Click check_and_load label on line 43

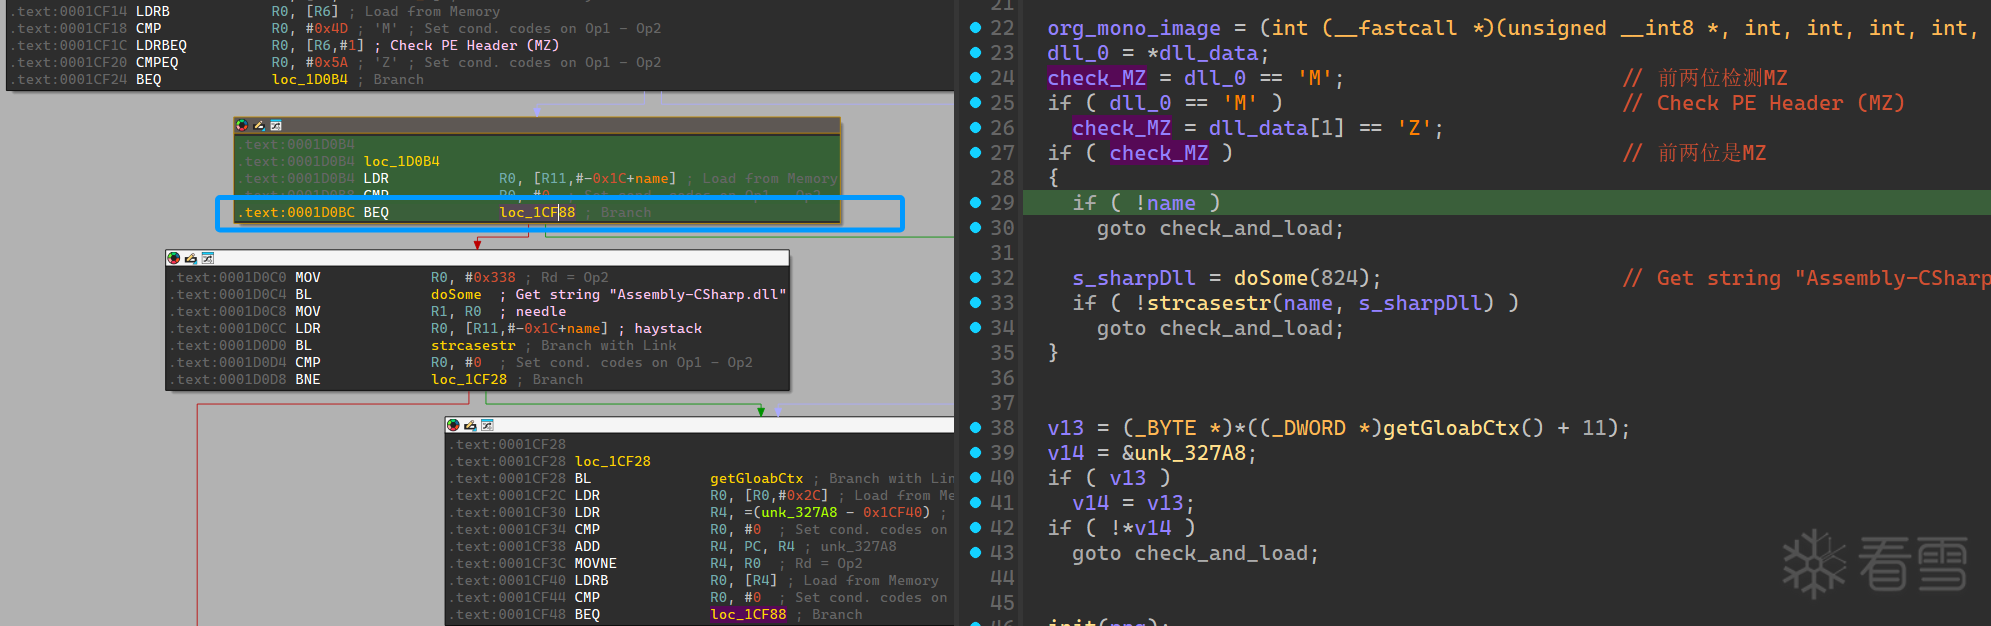(x=1221, y=553)
